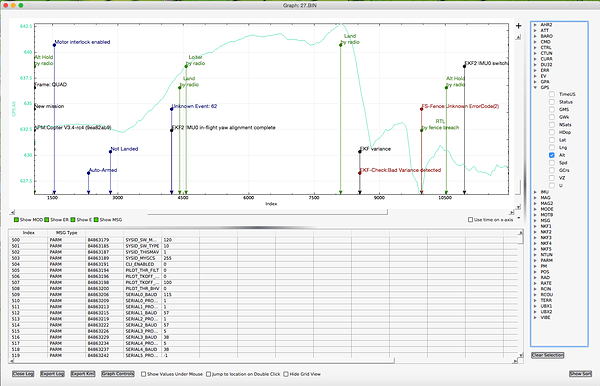Check the GPS Lat checkbox

click(x=552, y=140)
